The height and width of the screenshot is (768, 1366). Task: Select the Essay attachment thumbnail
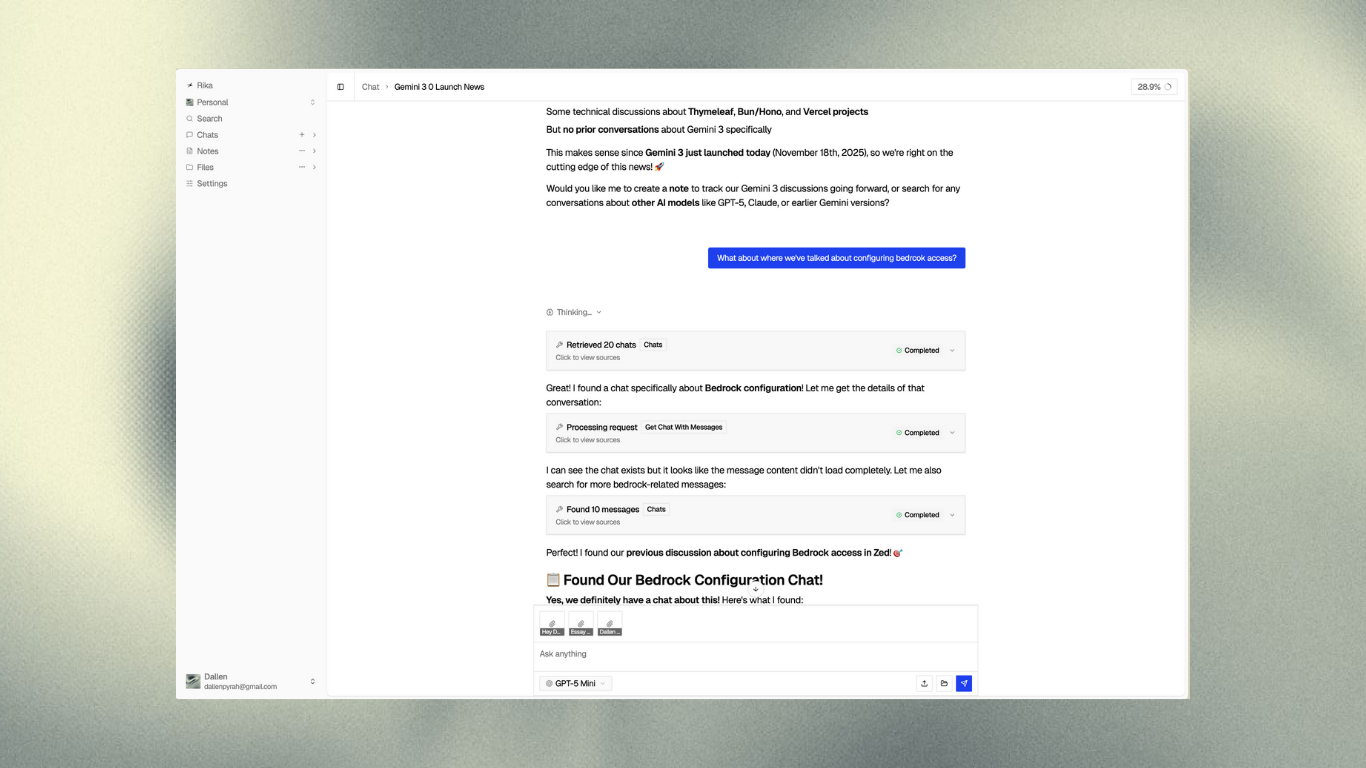tap(581, 625)
